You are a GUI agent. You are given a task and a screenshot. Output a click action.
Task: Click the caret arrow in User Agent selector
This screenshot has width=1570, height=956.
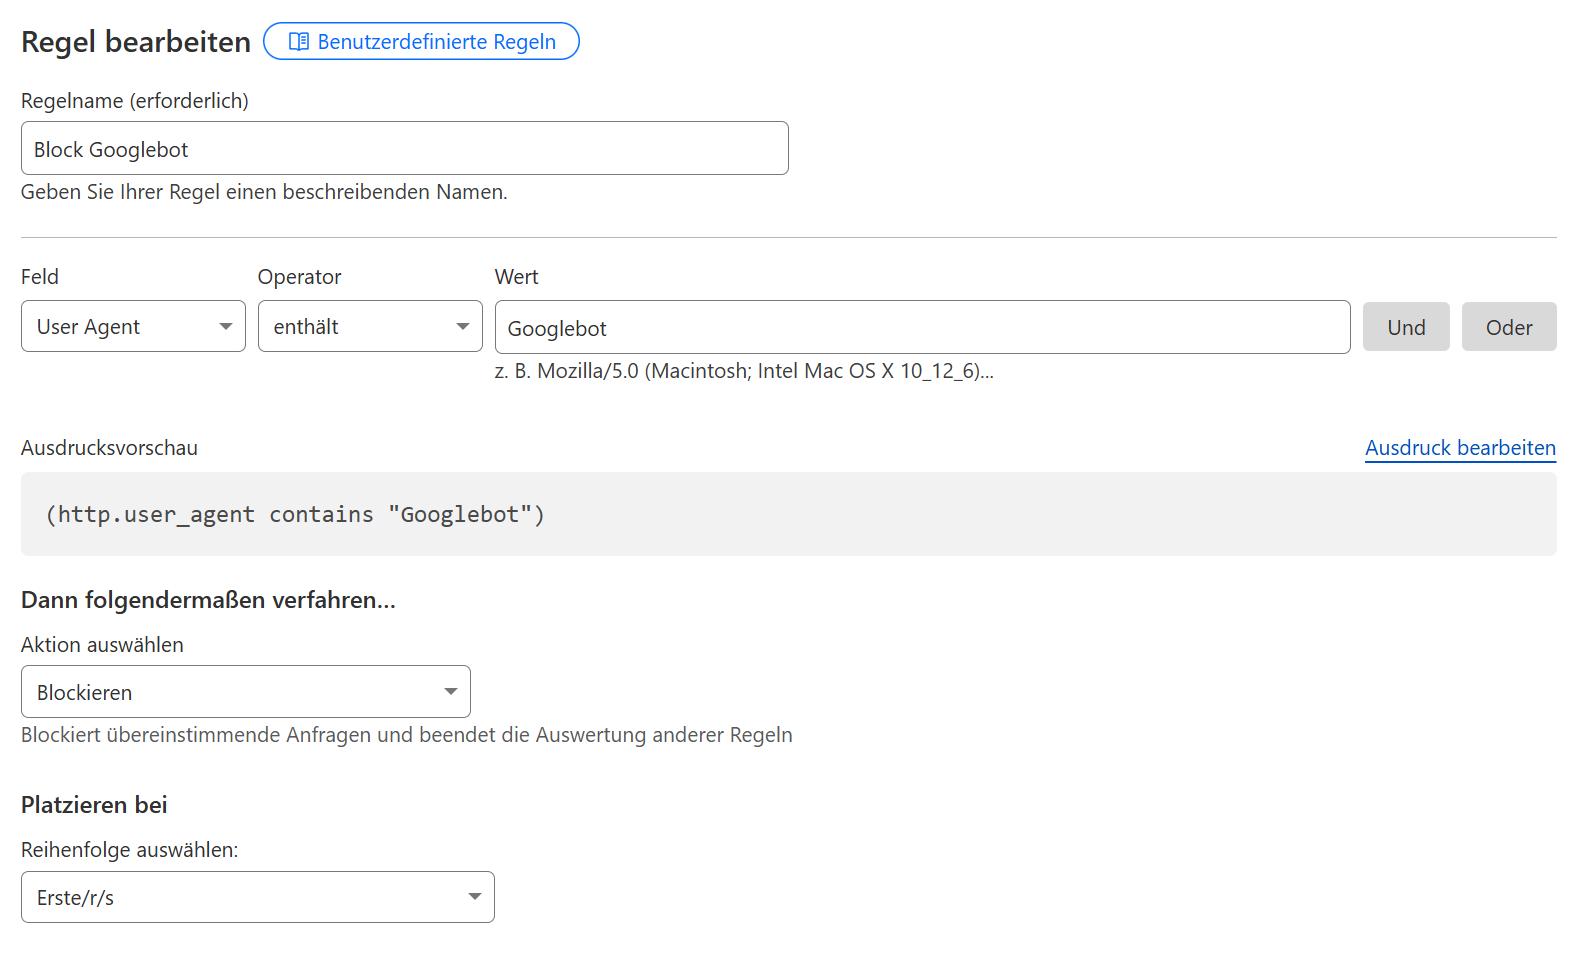pyautogui.click(x=226, y=327)
